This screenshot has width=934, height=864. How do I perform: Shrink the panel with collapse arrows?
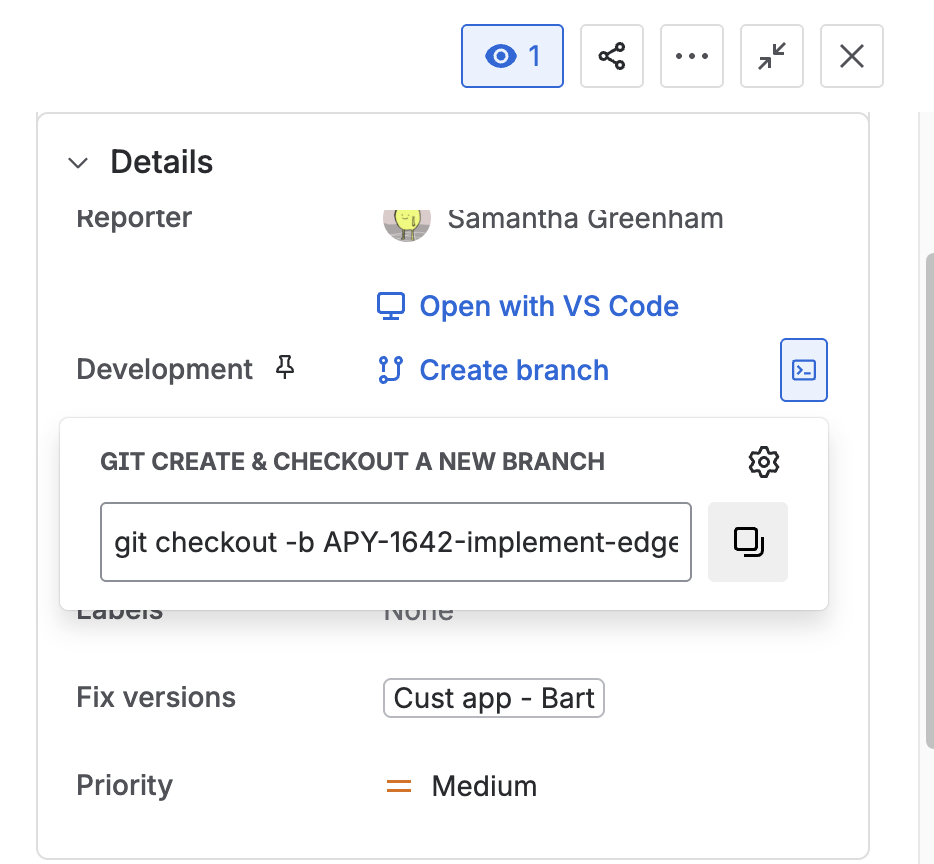click(772, 56)
